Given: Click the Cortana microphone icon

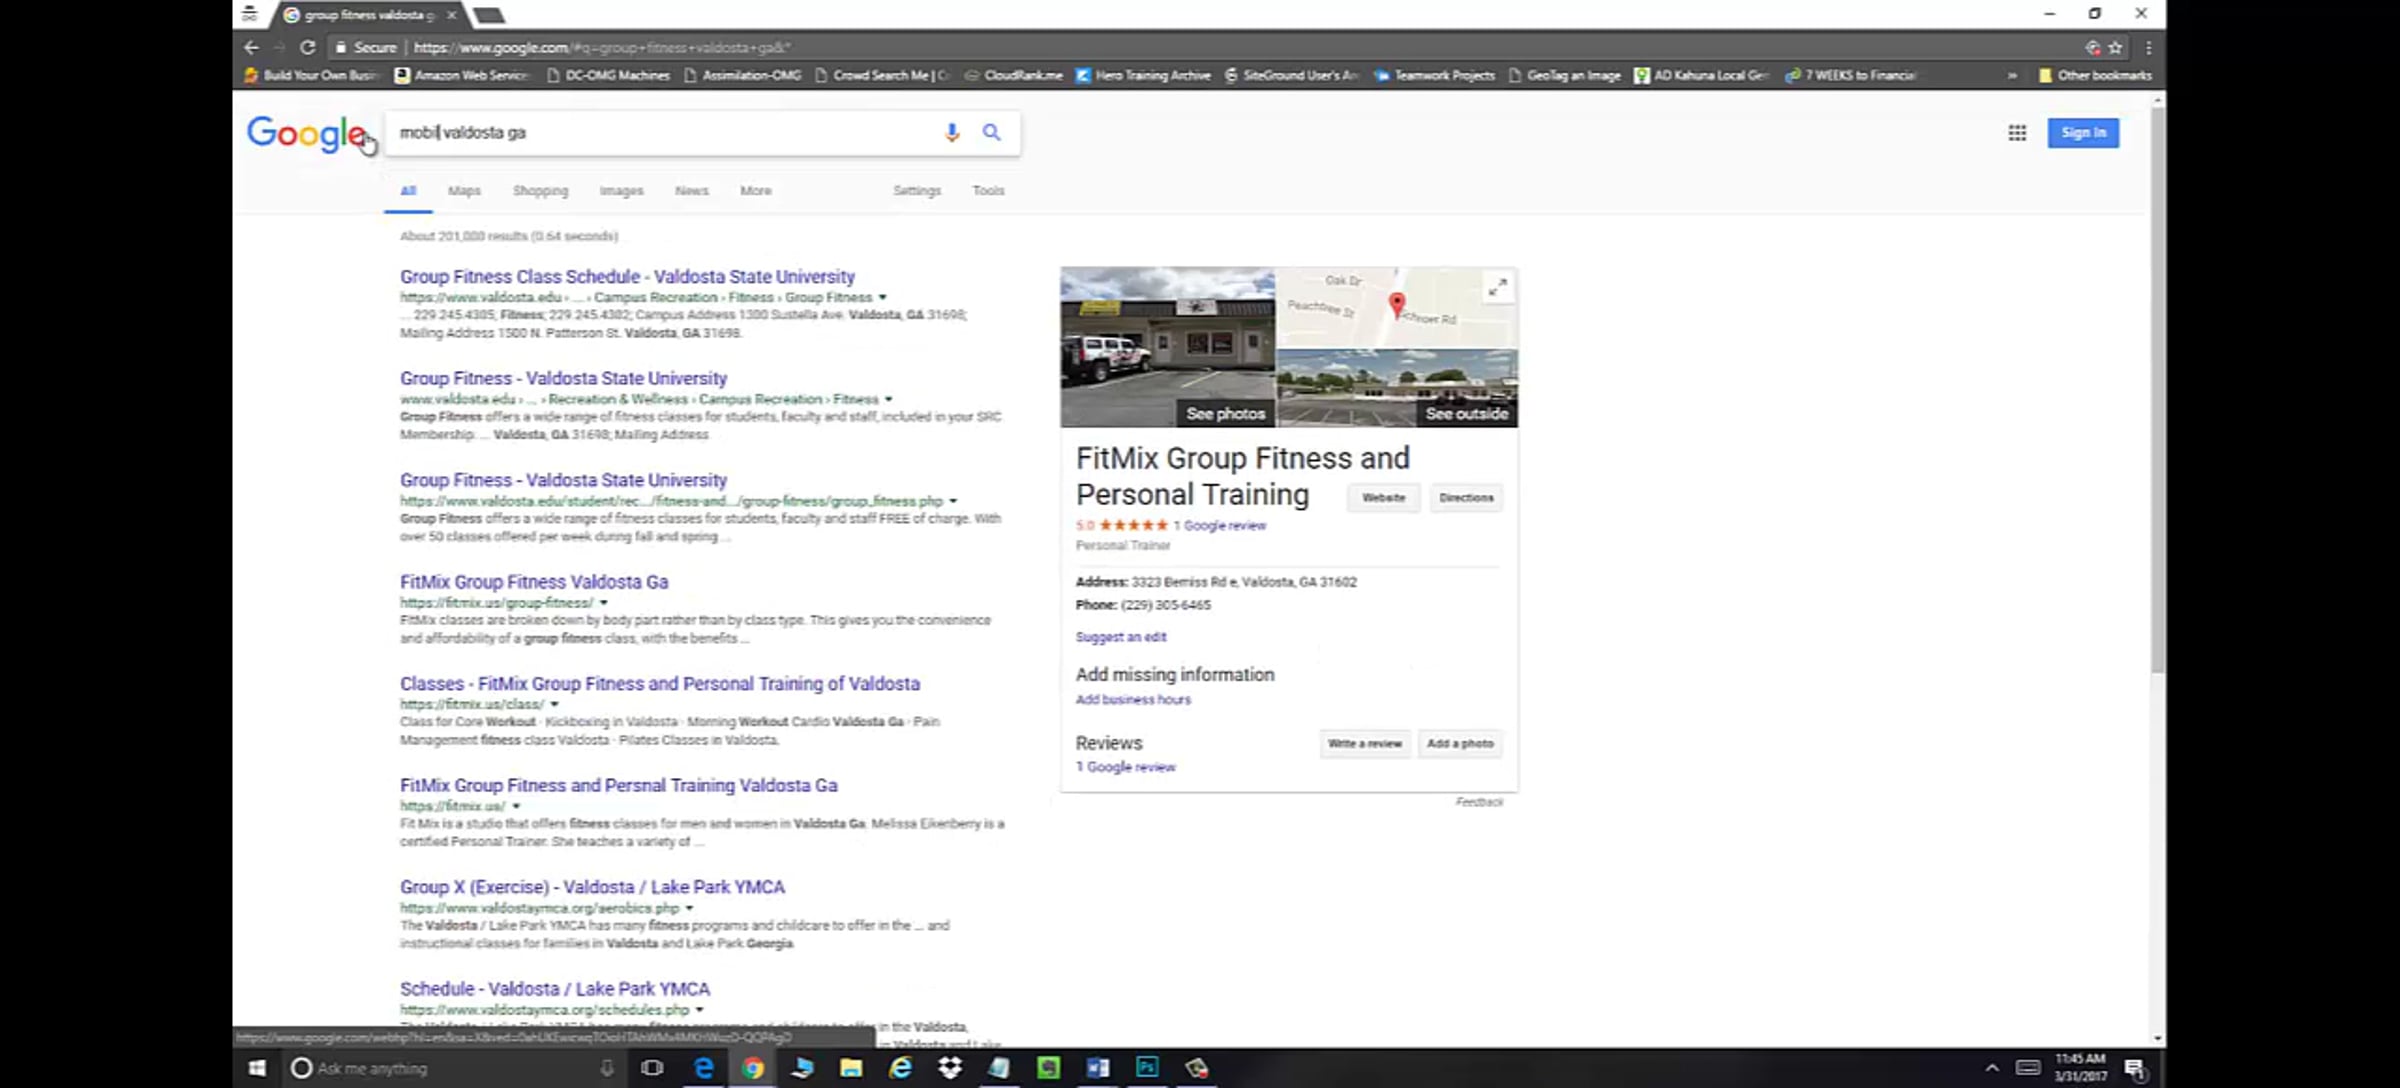Looking at the screenshot, I should pyautogui.click(x=607, y=1068).
